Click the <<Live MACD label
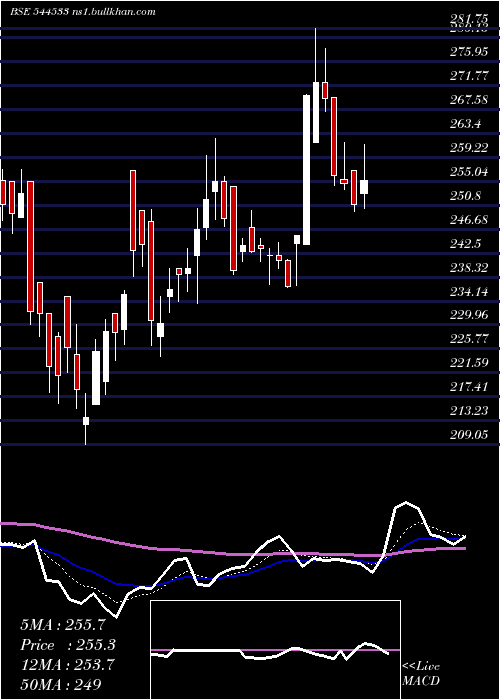The height and width of the screenshot is (700, 500). (421, 674)
